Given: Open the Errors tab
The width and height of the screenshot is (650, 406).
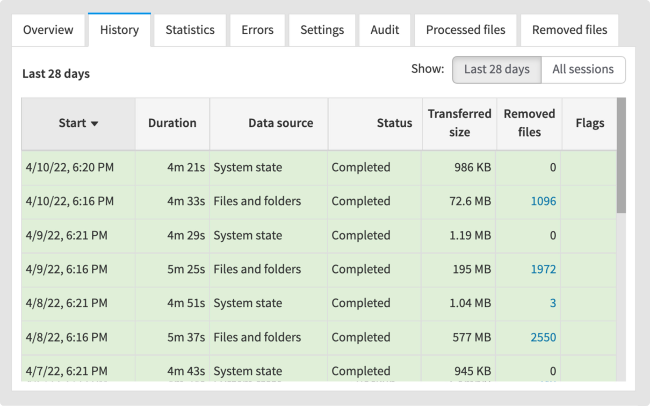Looking at the screenshot, I should [257, 30].
